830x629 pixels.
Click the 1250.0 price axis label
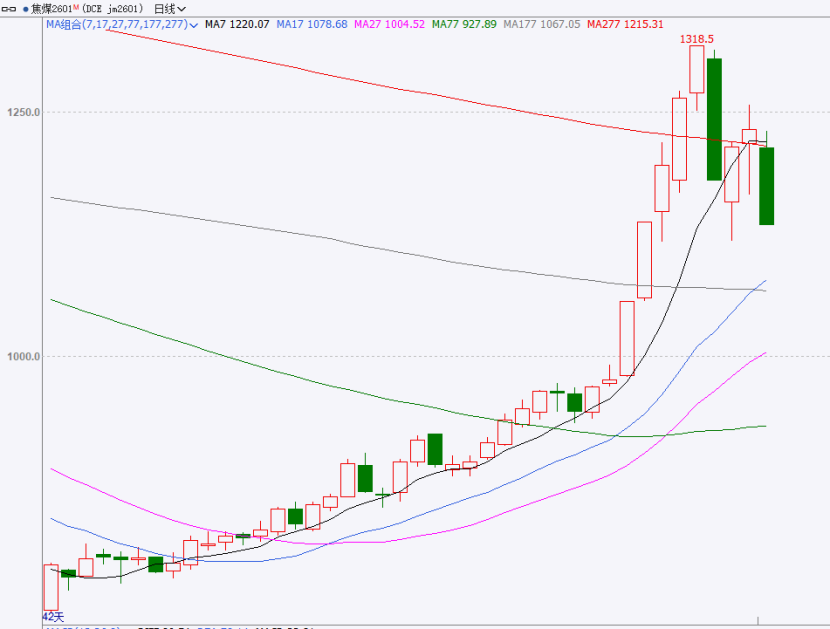(24, 112)
